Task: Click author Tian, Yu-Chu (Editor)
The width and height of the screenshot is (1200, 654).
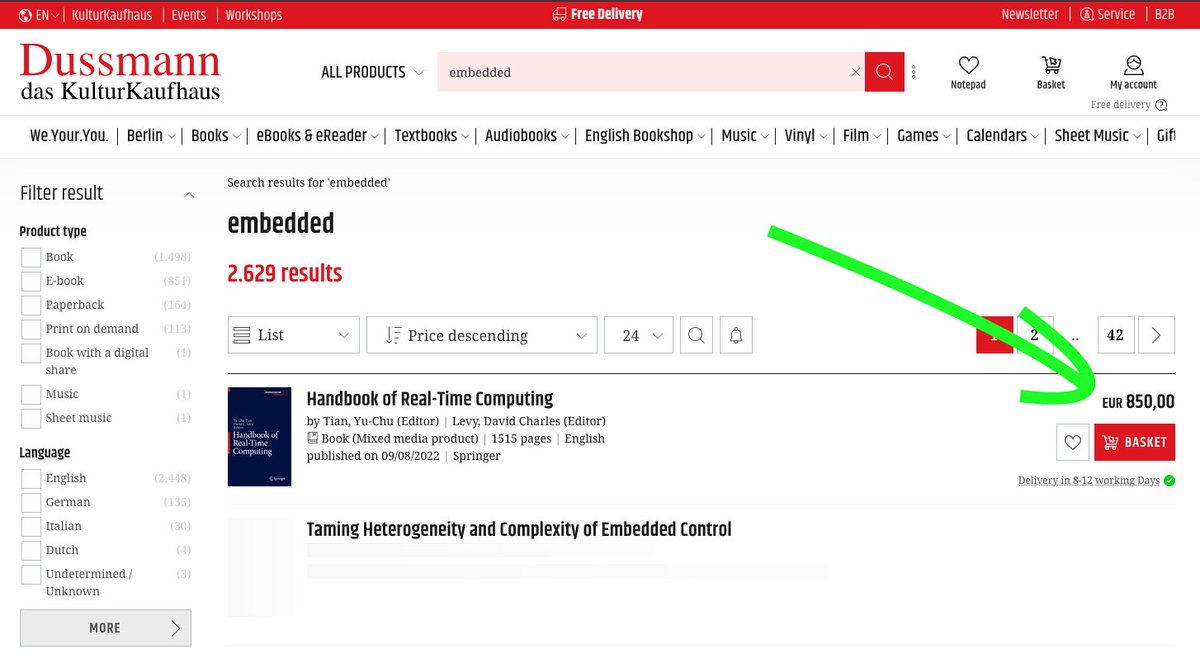Action: (381, 421)
